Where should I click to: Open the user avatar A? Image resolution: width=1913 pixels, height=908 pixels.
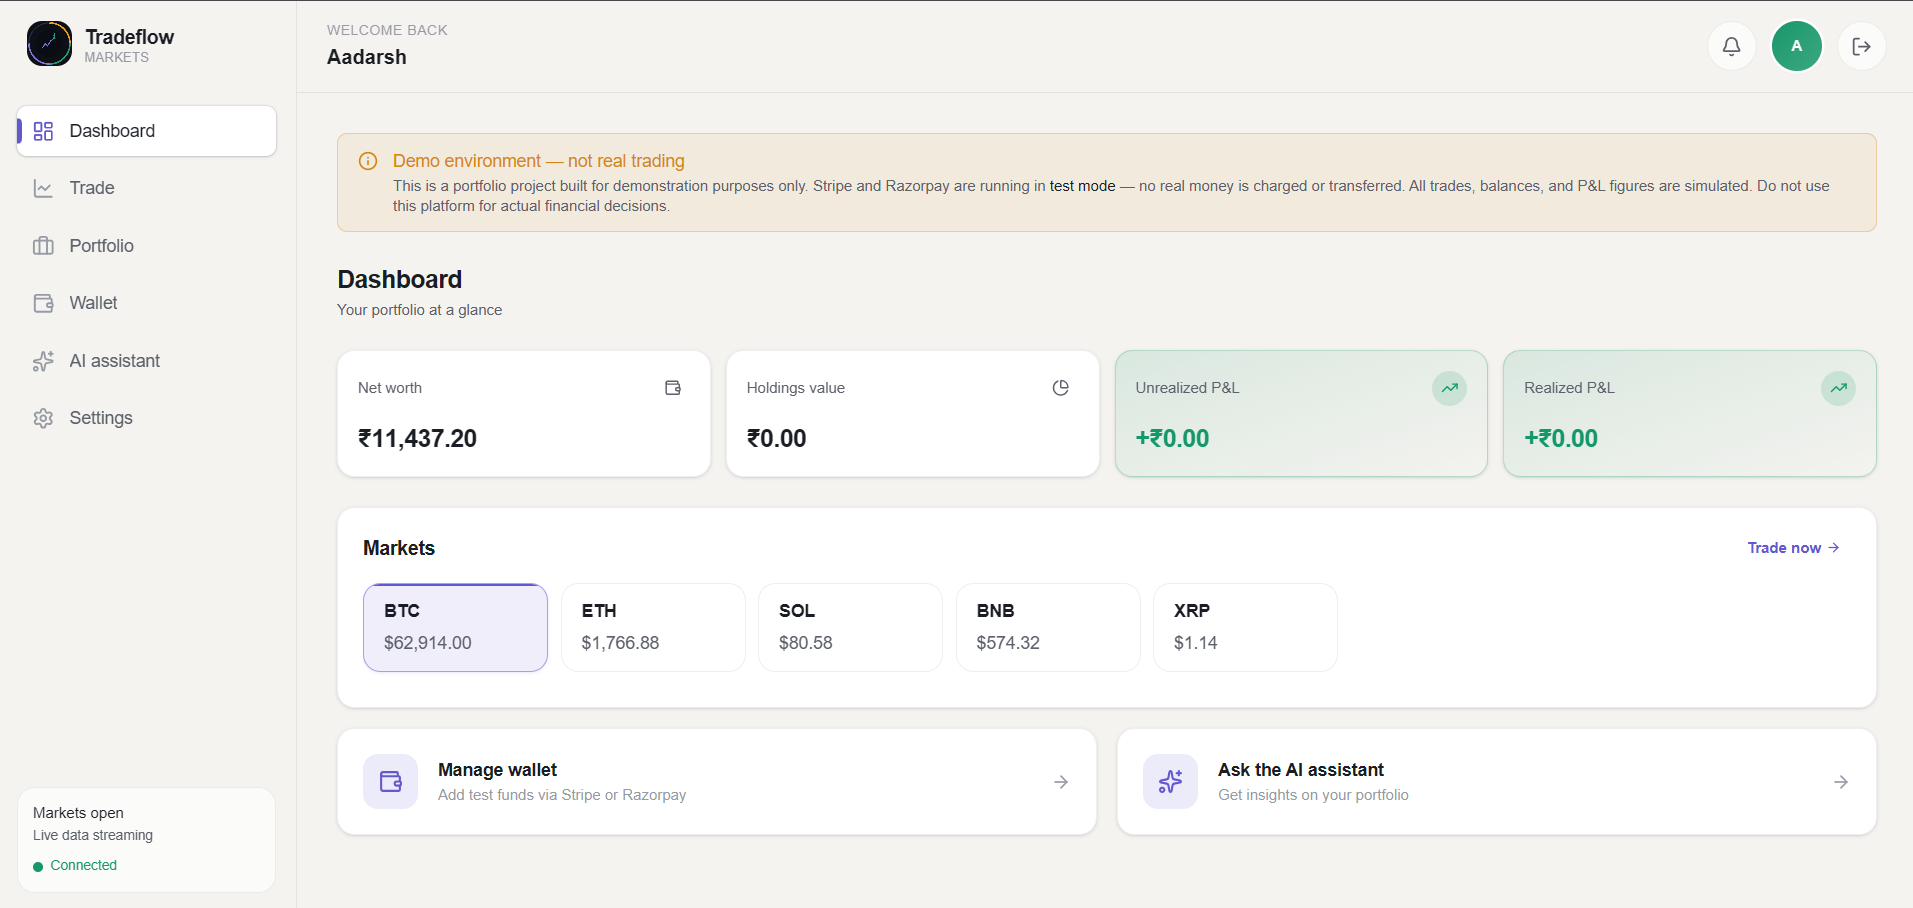point(1796,46)
